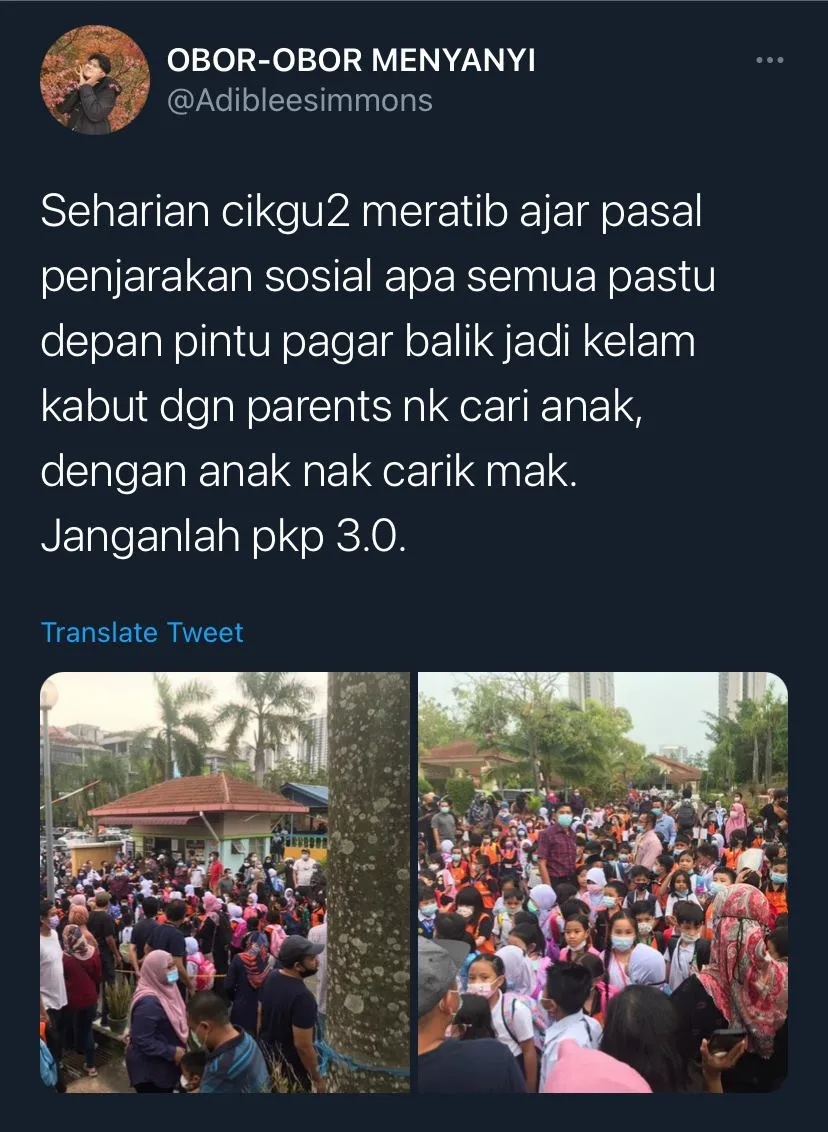Screen dimensions: 828x1132
Task: Click the palm tree trunk in the left photo
Action: (x=368, y=881)
